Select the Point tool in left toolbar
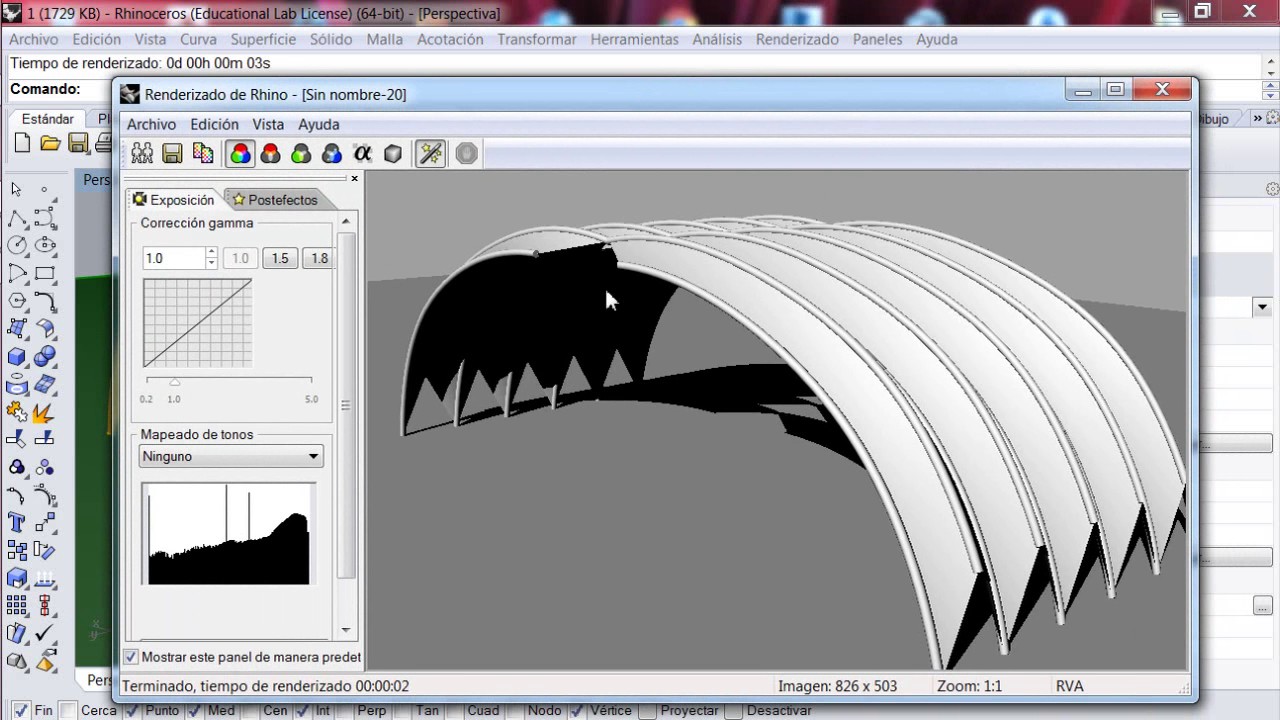The image size is (1280, 720). [44, 190]
